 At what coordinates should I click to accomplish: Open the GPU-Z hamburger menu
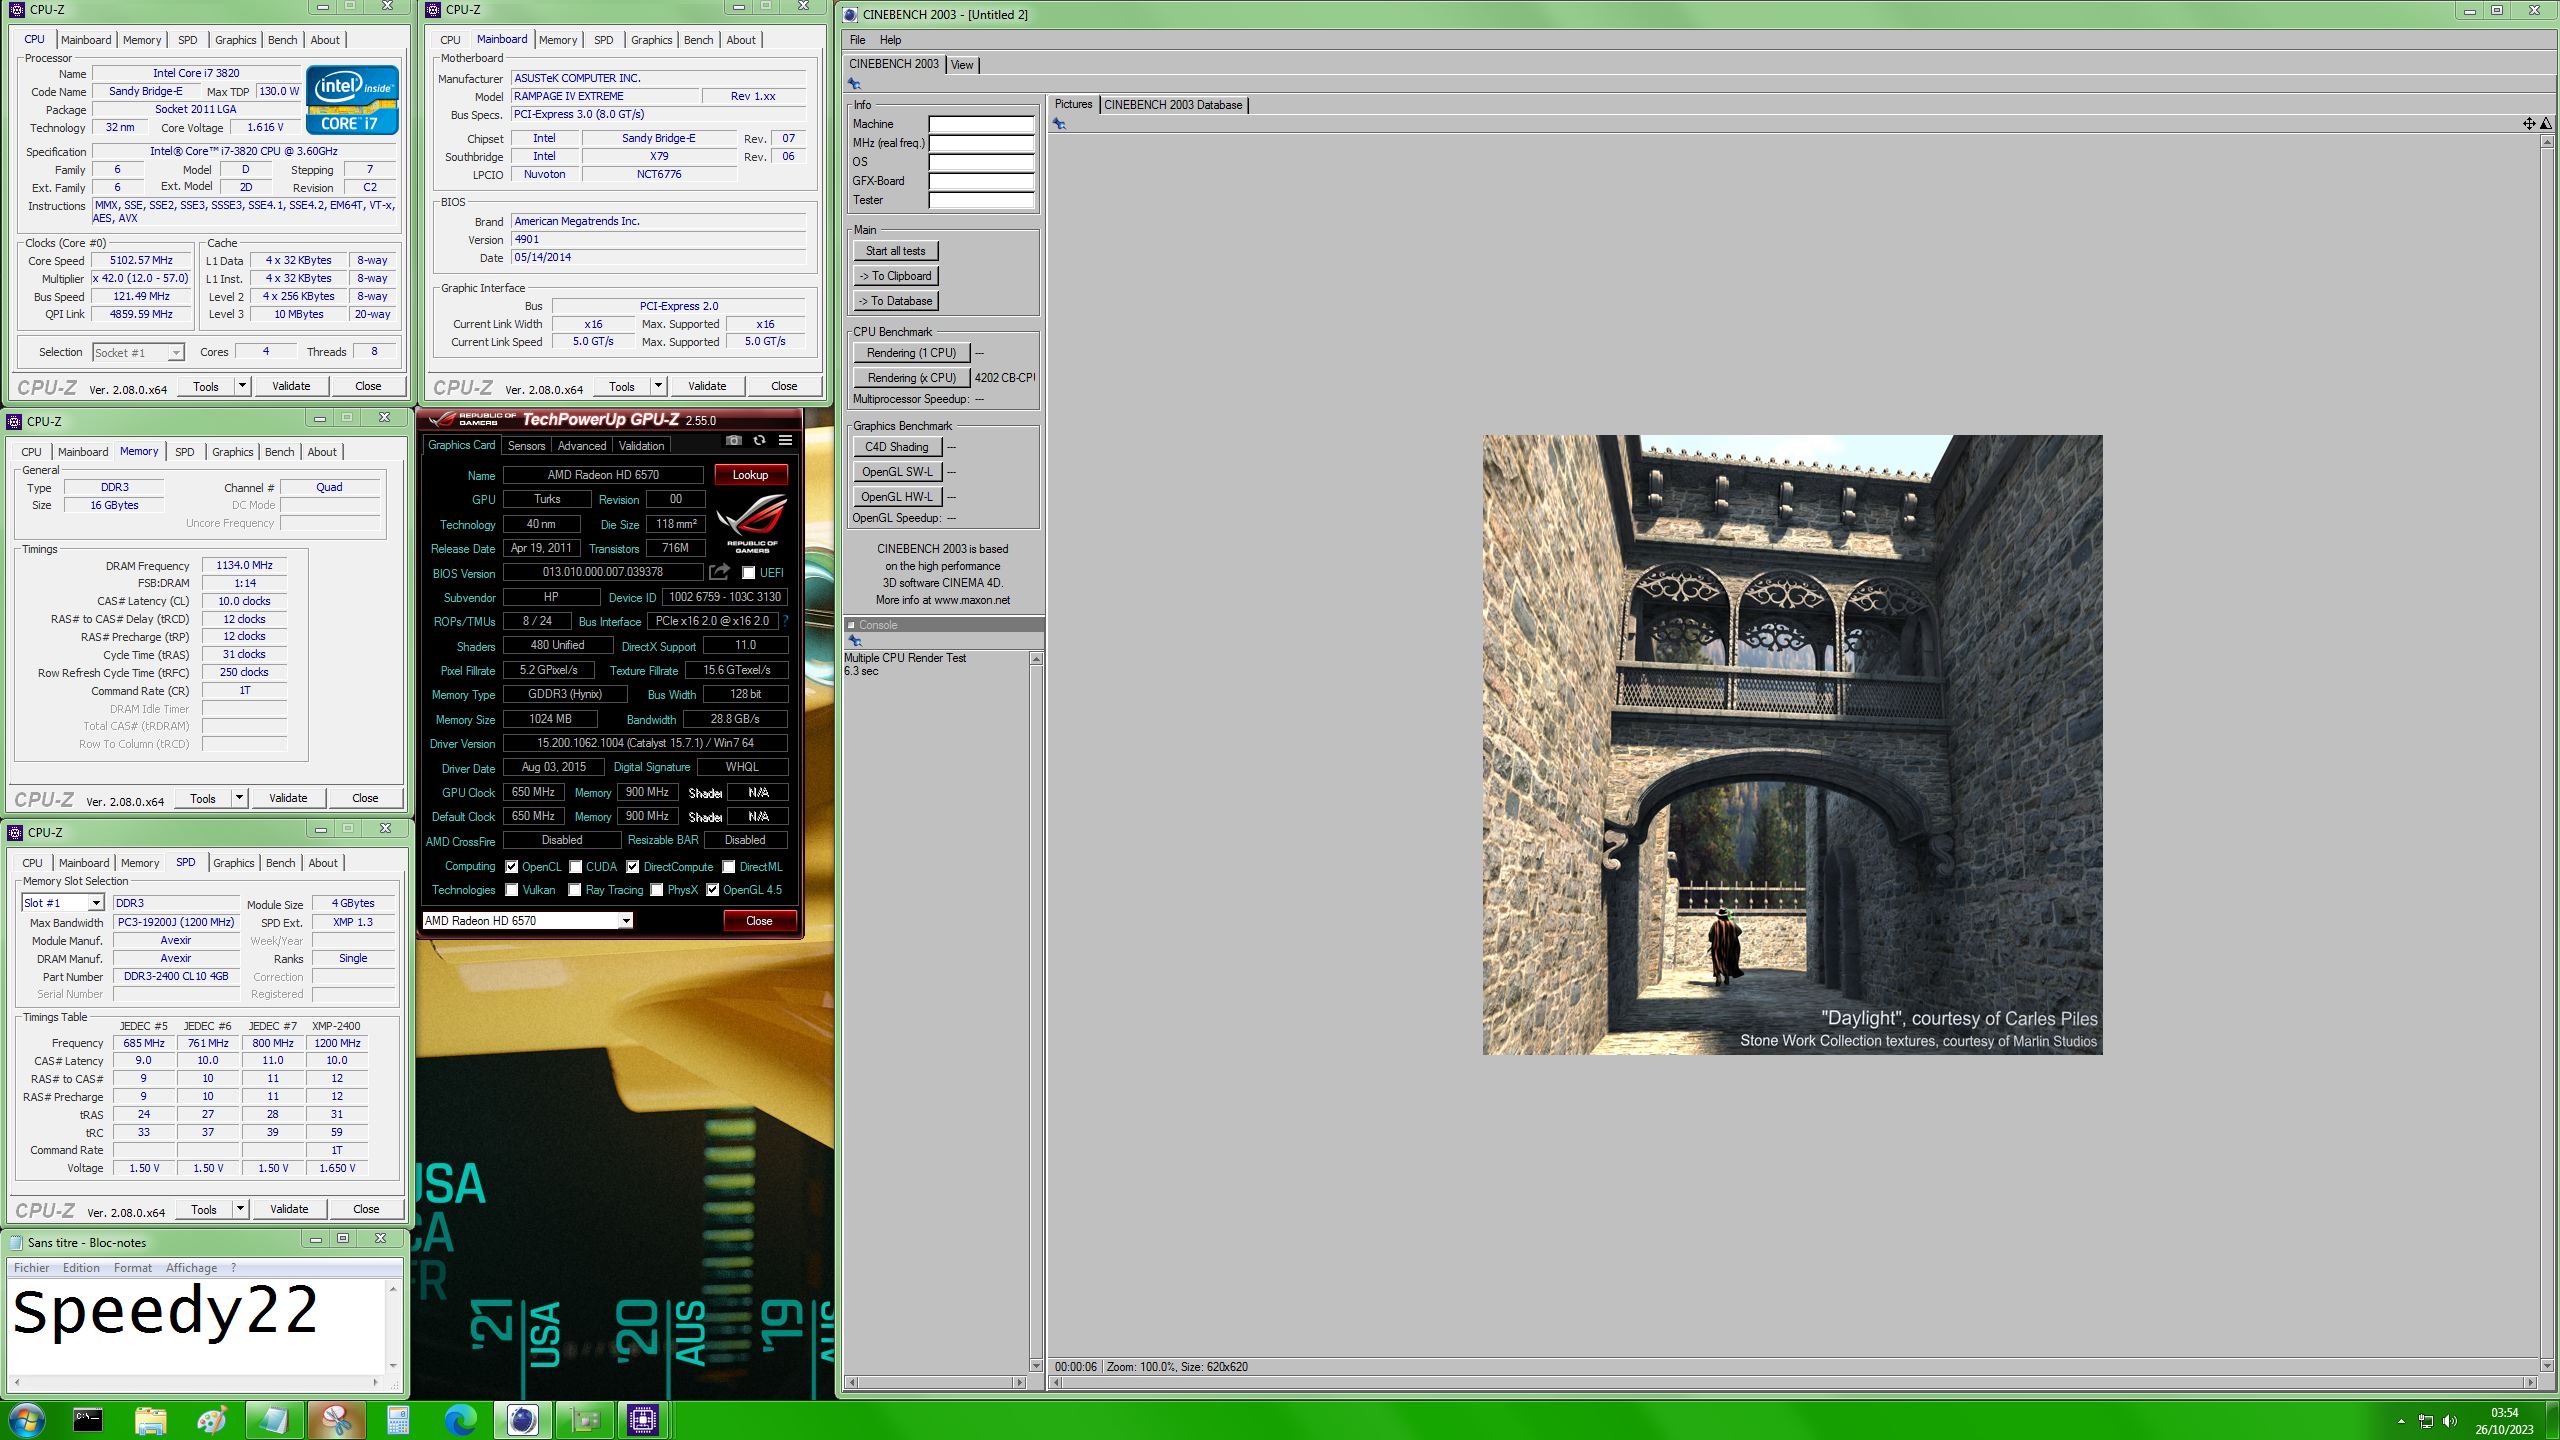786,441
